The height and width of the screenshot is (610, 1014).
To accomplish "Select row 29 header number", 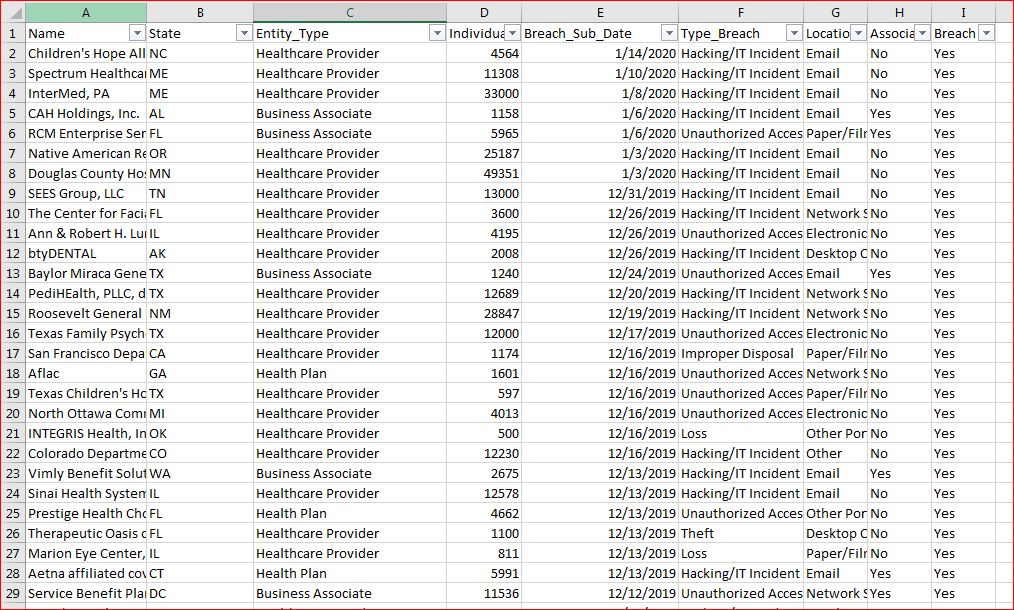I will pos(13,593).
